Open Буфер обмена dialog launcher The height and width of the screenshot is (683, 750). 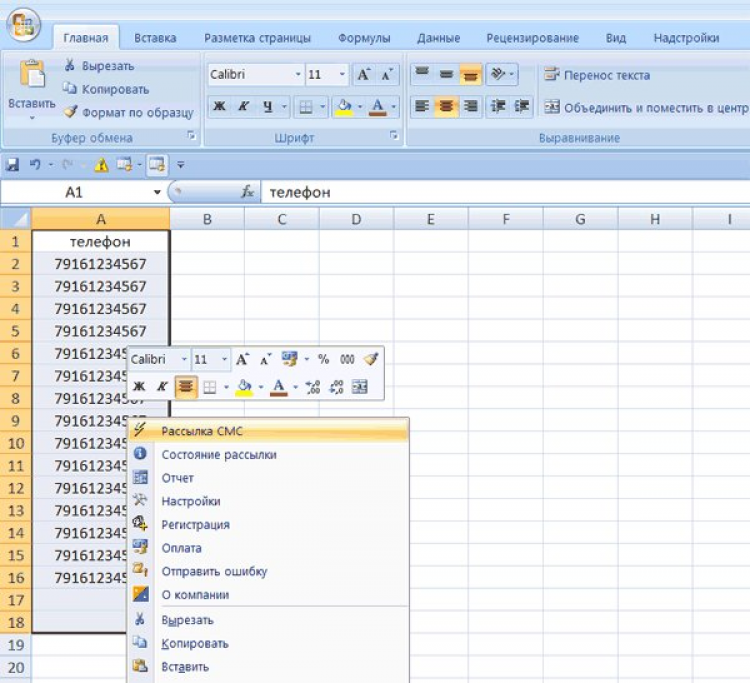(191, 136)
